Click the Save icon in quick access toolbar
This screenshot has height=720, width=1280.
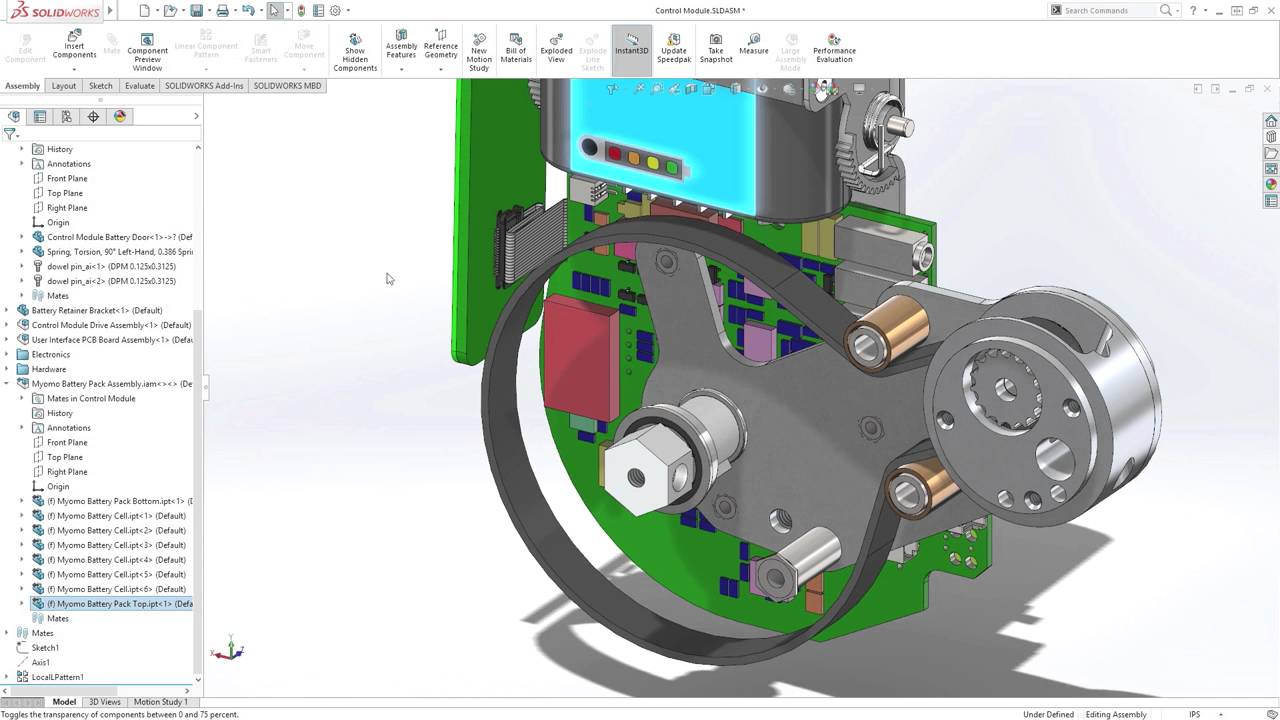(197, 11)
